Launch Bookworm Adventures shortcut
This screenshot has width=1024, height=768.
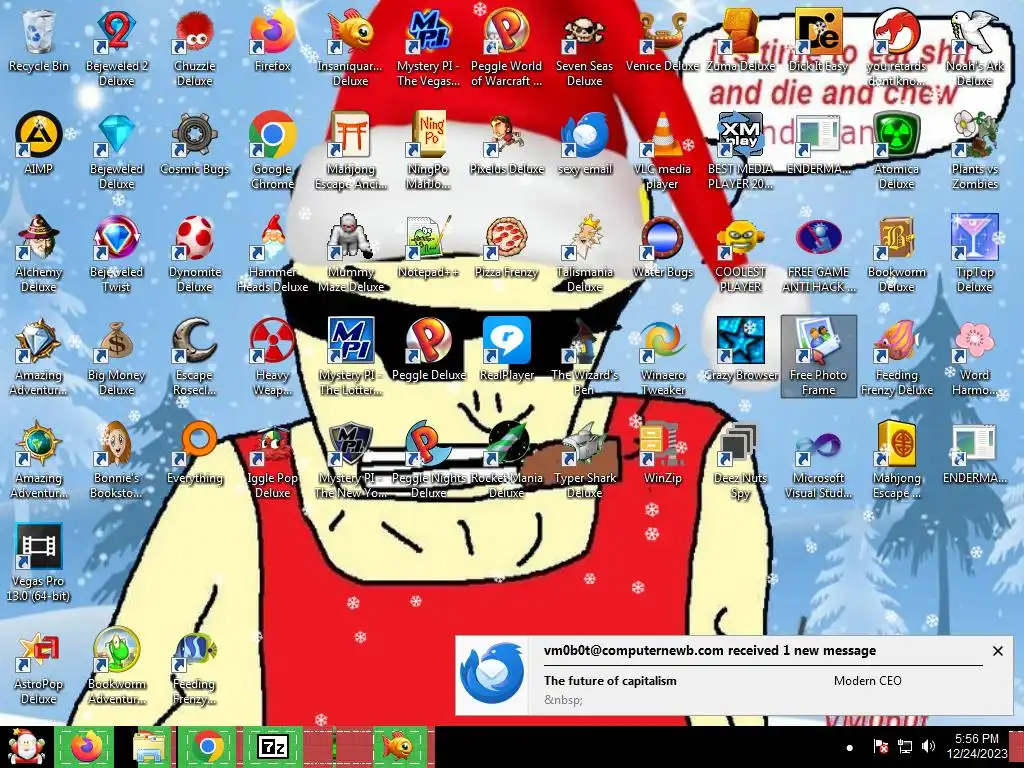[116, 666]
